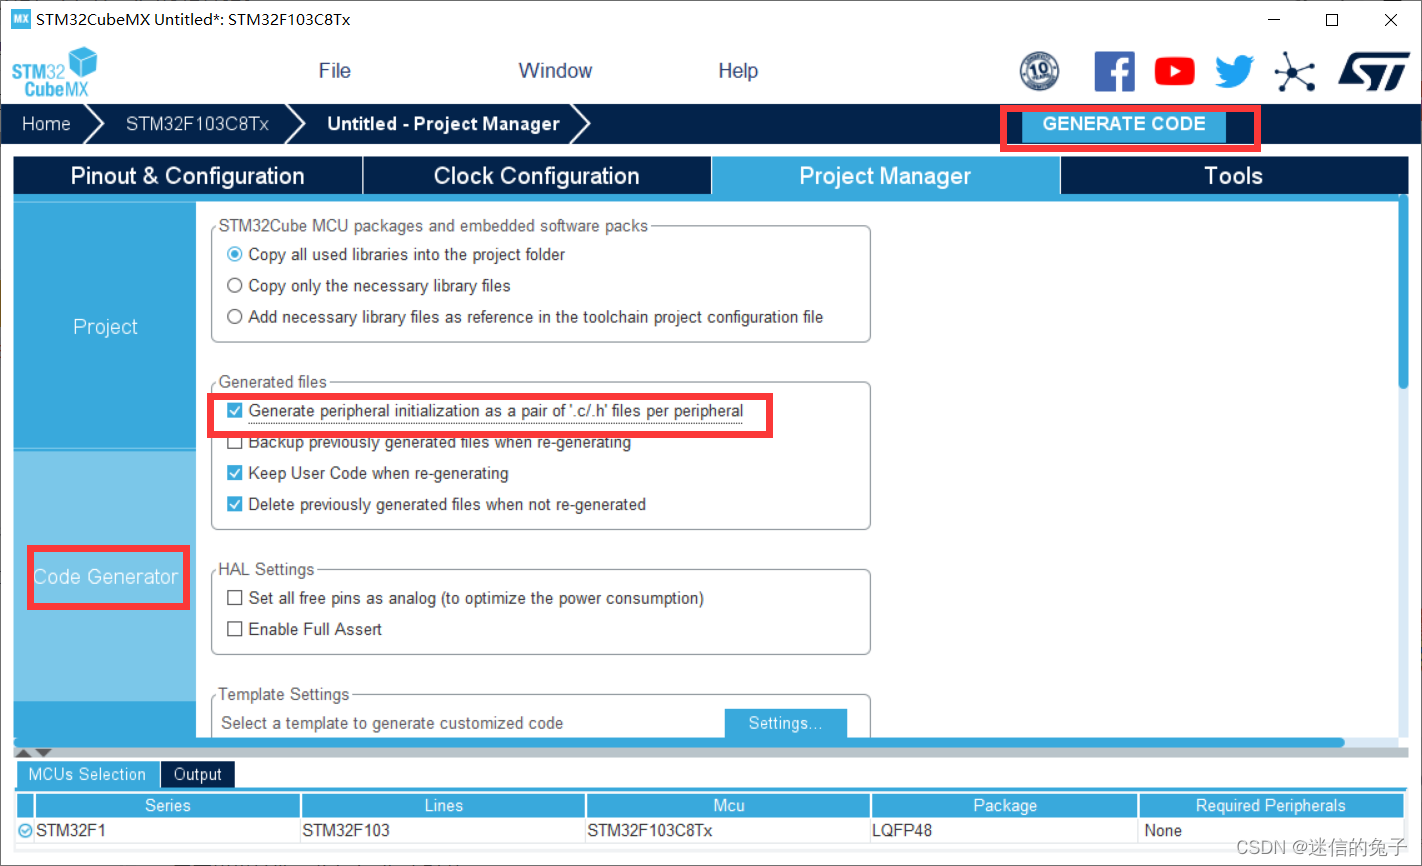Image resolution: width=1422 pixels, height=866 pixels.
Task: Enable Set all free pins as analog
Action: coord(234,598)
